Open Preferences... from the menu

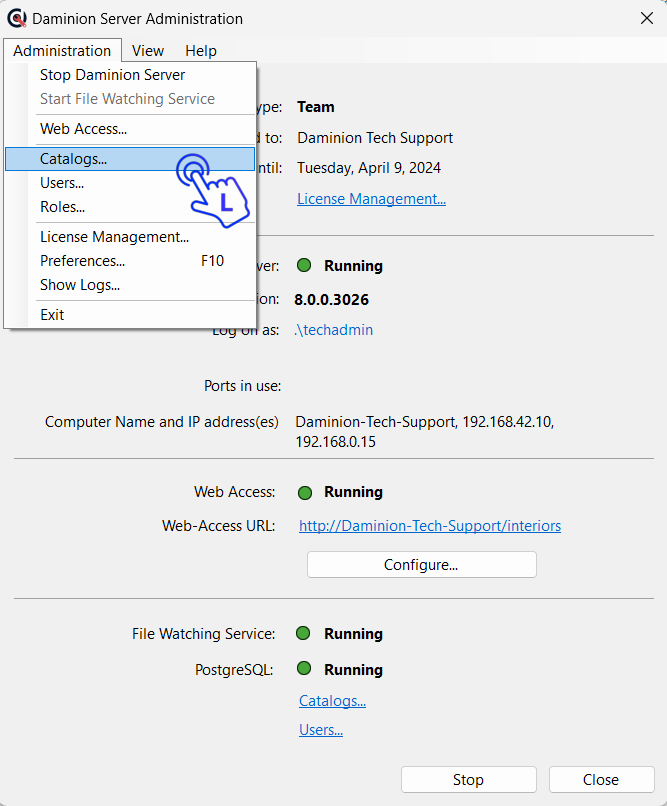click(x=82, y=261)
